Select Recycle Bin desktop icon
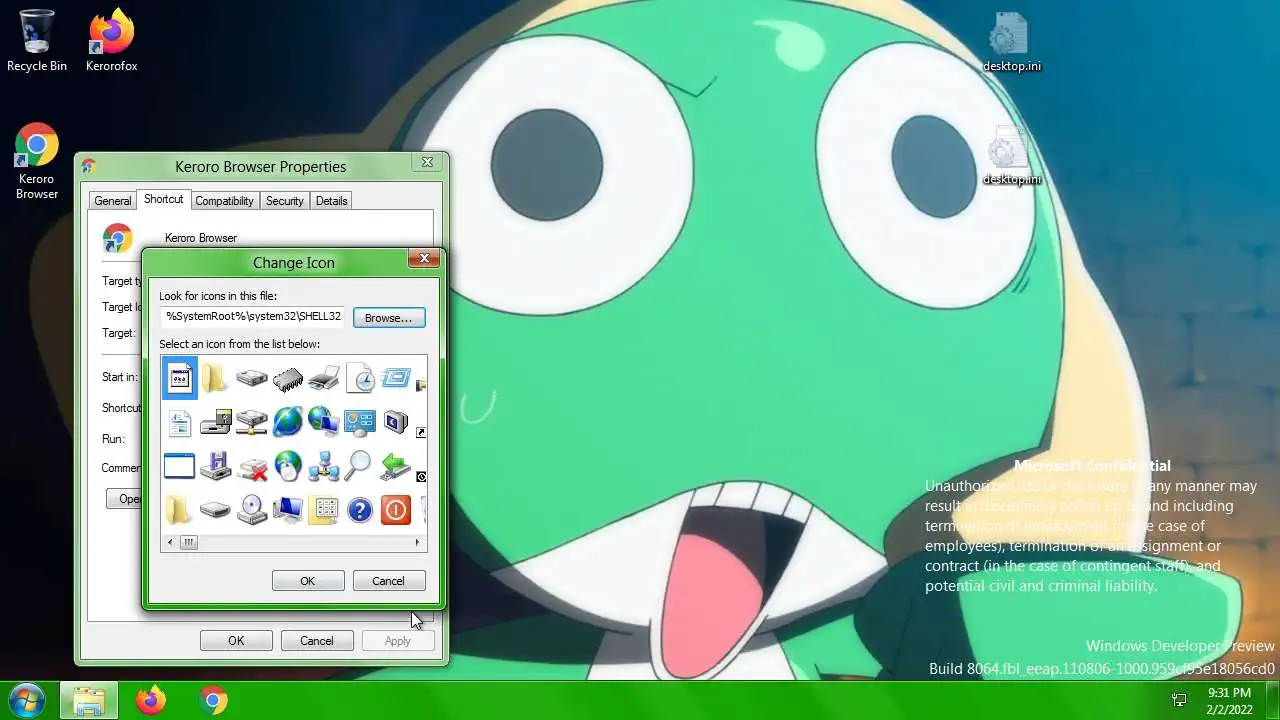Screen dimensions: 1280x720 tap(37, 40)
